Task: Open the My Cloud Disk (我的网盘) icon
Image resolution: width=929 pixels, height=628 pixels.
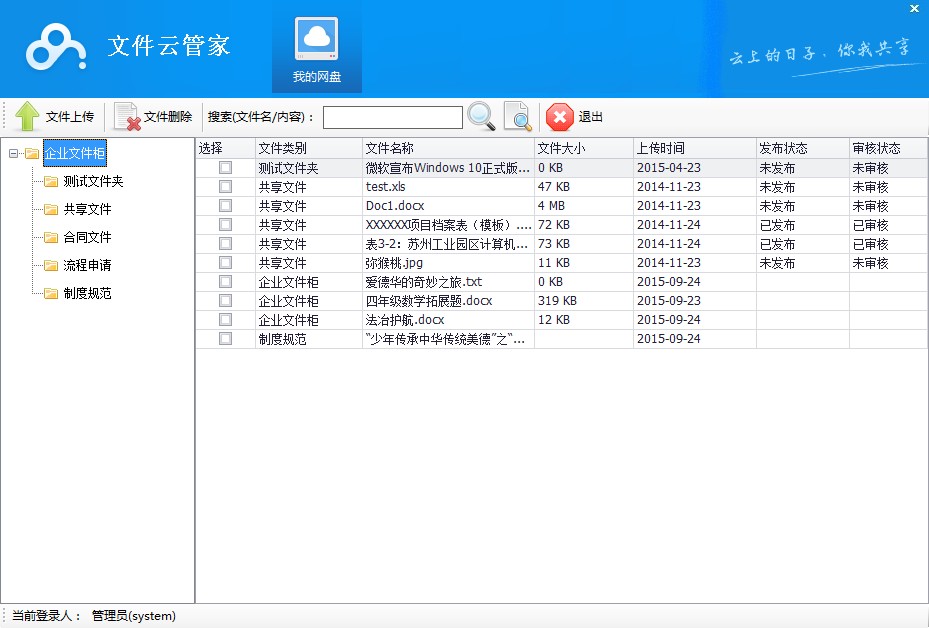Action: point(317,40)
